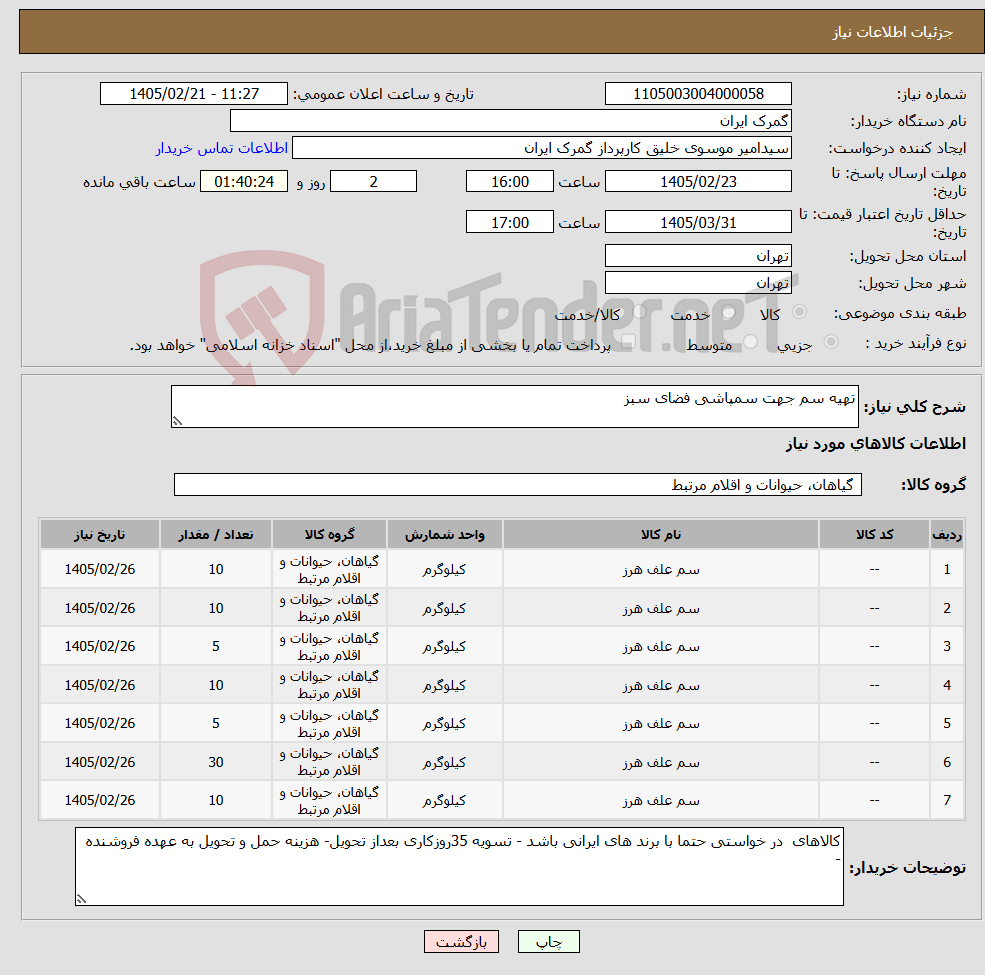The width and height of the screenshot is (985, 975).
Task: Click the deadline time field 16:00
Action: click(x=509, y=182)
